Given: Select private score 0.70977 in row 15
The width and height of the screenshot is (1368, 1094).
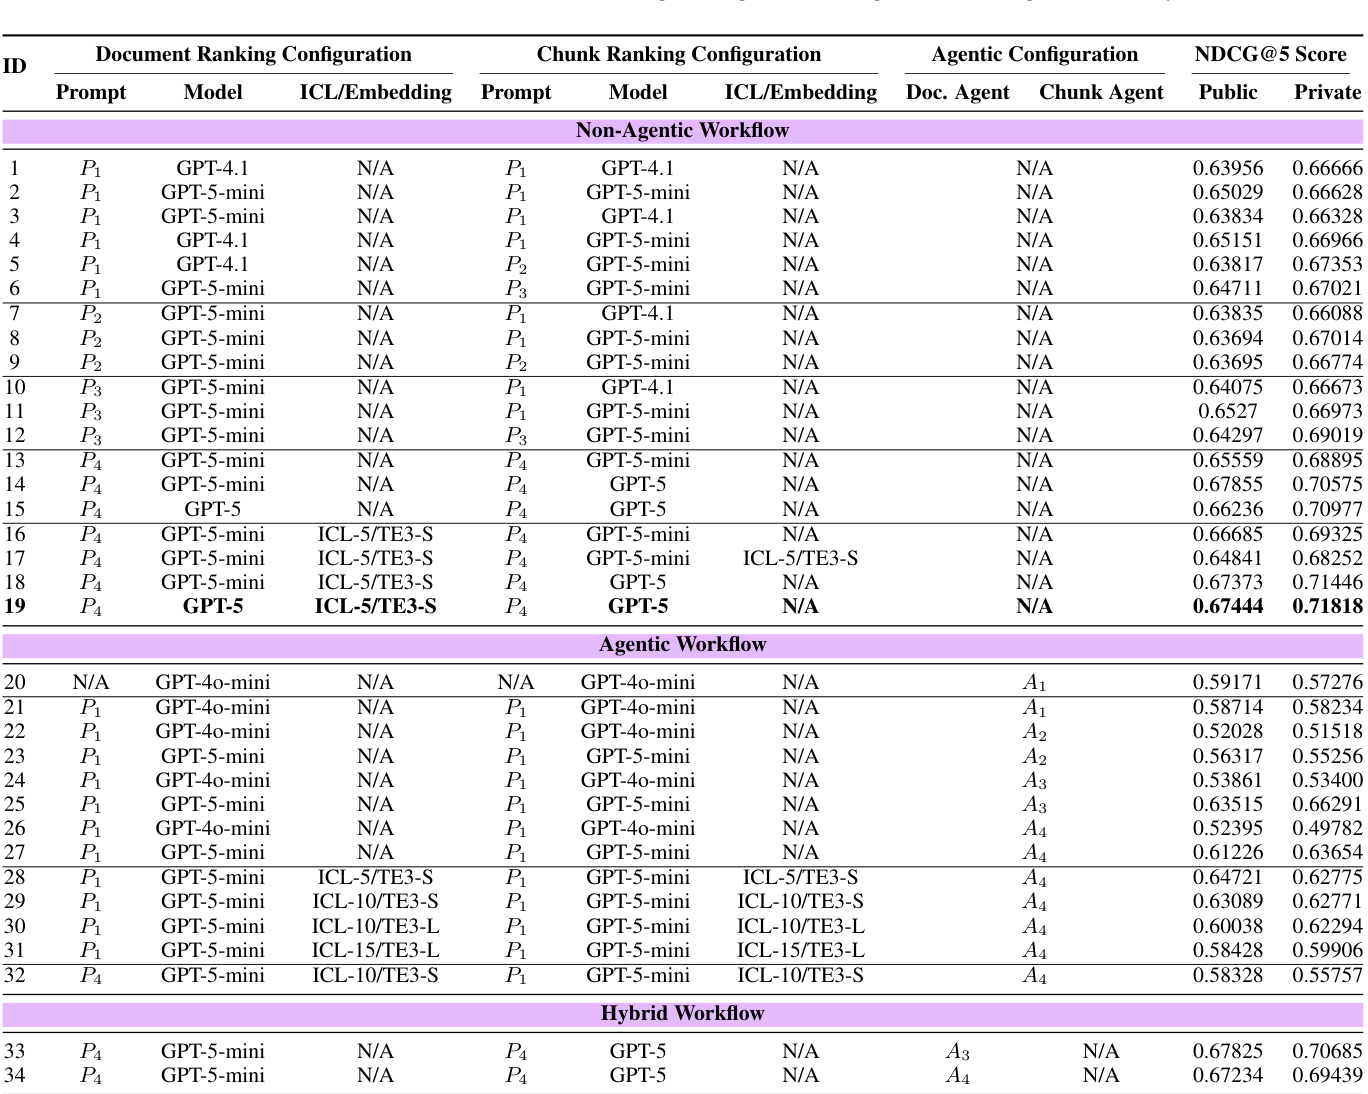Looking at the screenshot, I should [1327, 510].
